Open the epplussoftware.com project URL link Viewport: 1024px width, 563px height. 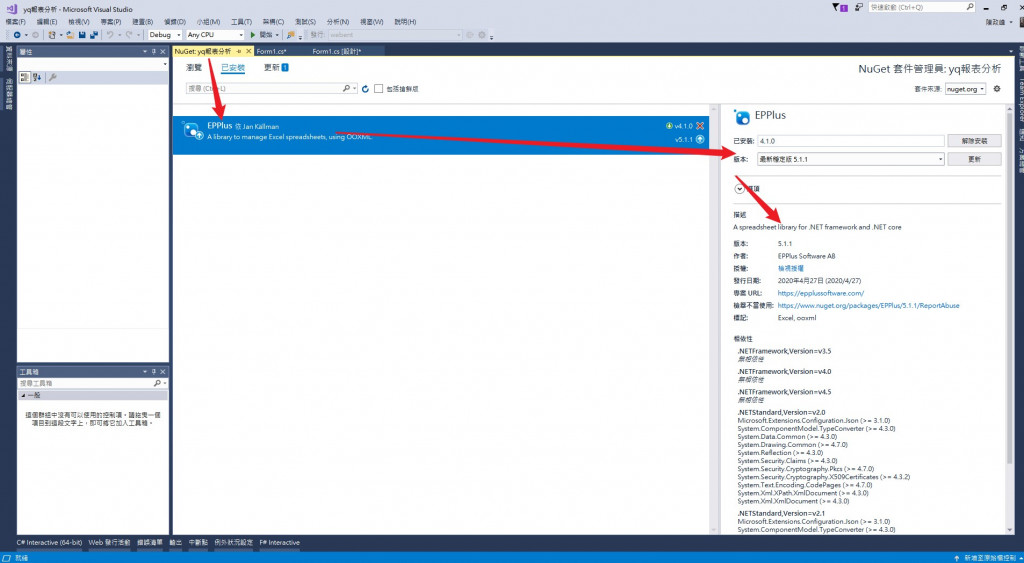click(x=820, y=293)
